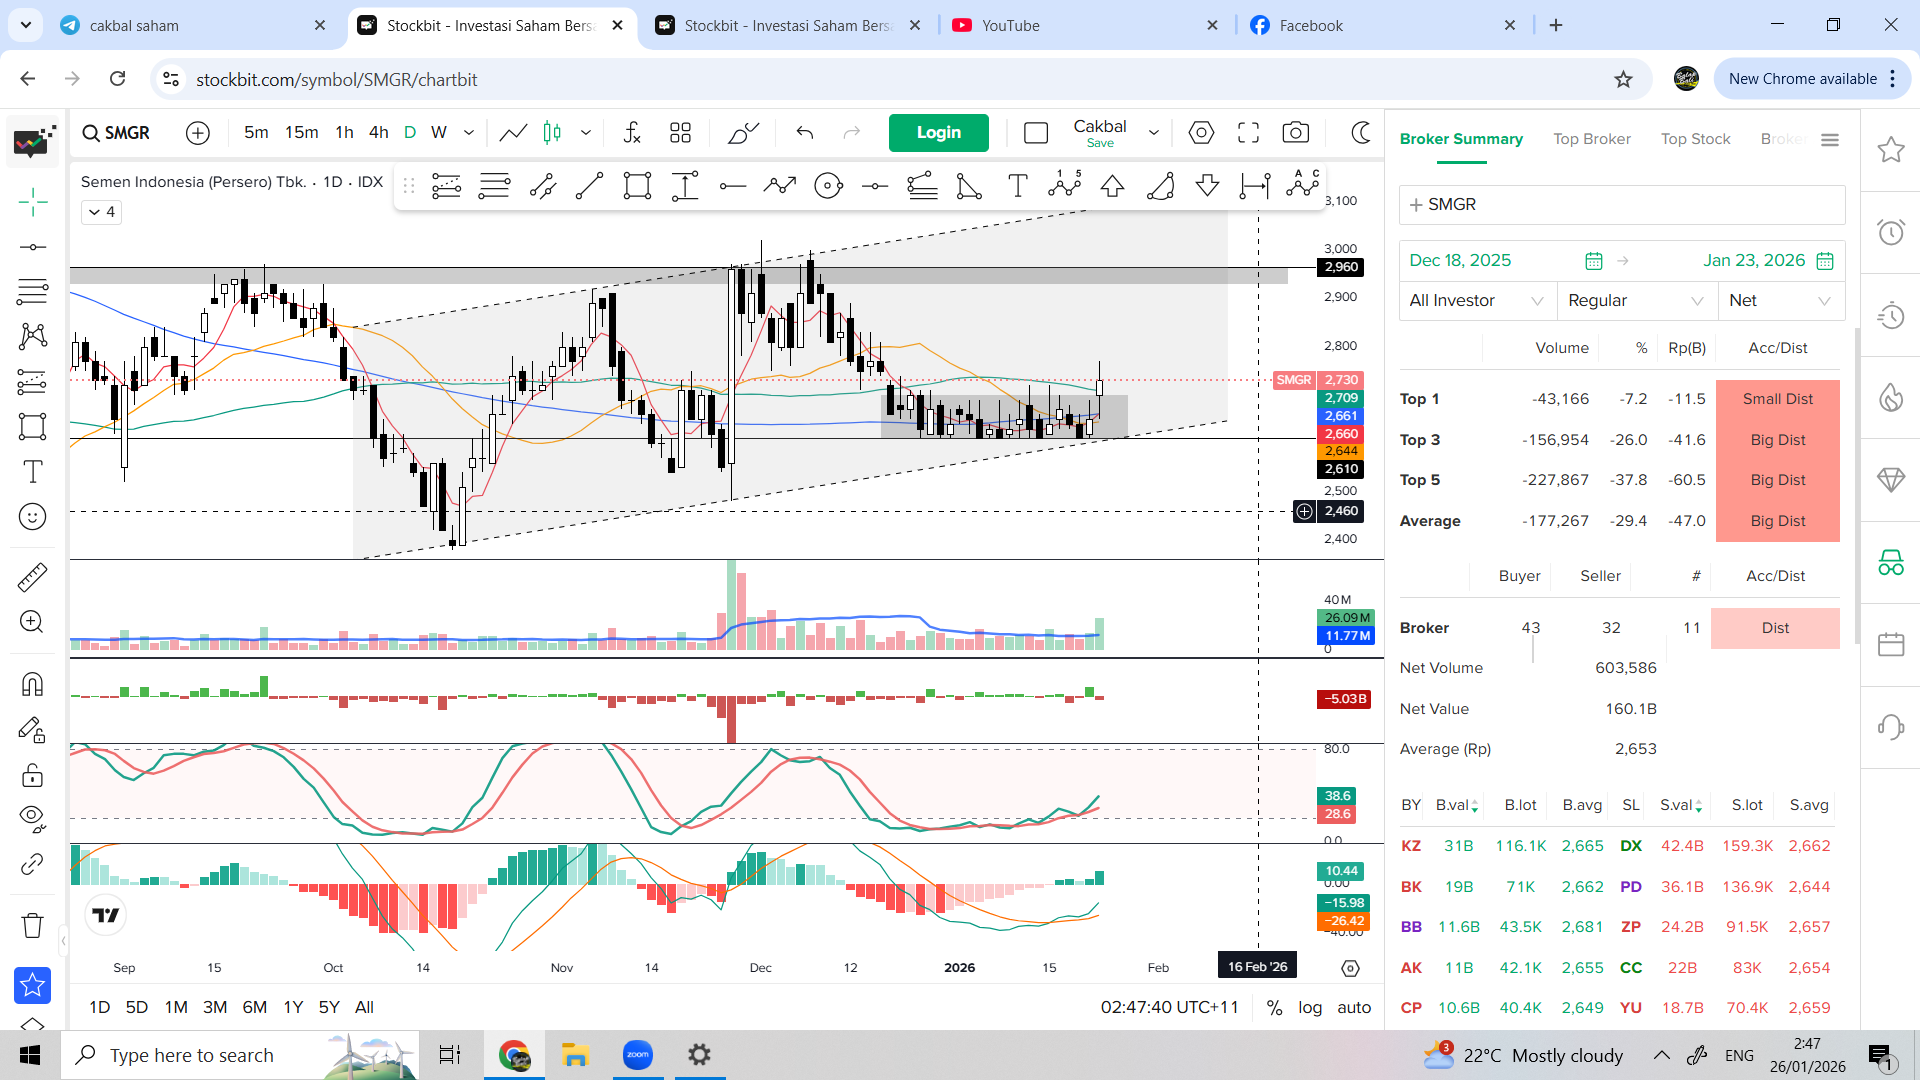This screenshot has width=1920, height=1080.
Task: Enter fullscreen chart mode
Action: tap(1248, 133)
